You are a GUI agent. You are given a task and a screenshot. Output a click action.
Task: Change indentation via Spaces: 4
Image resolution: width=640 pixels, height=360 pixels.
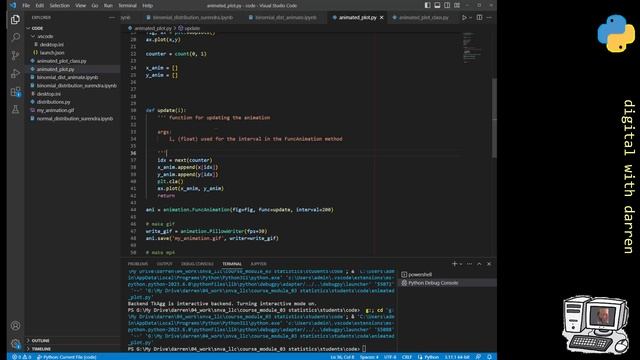point(369,357)
